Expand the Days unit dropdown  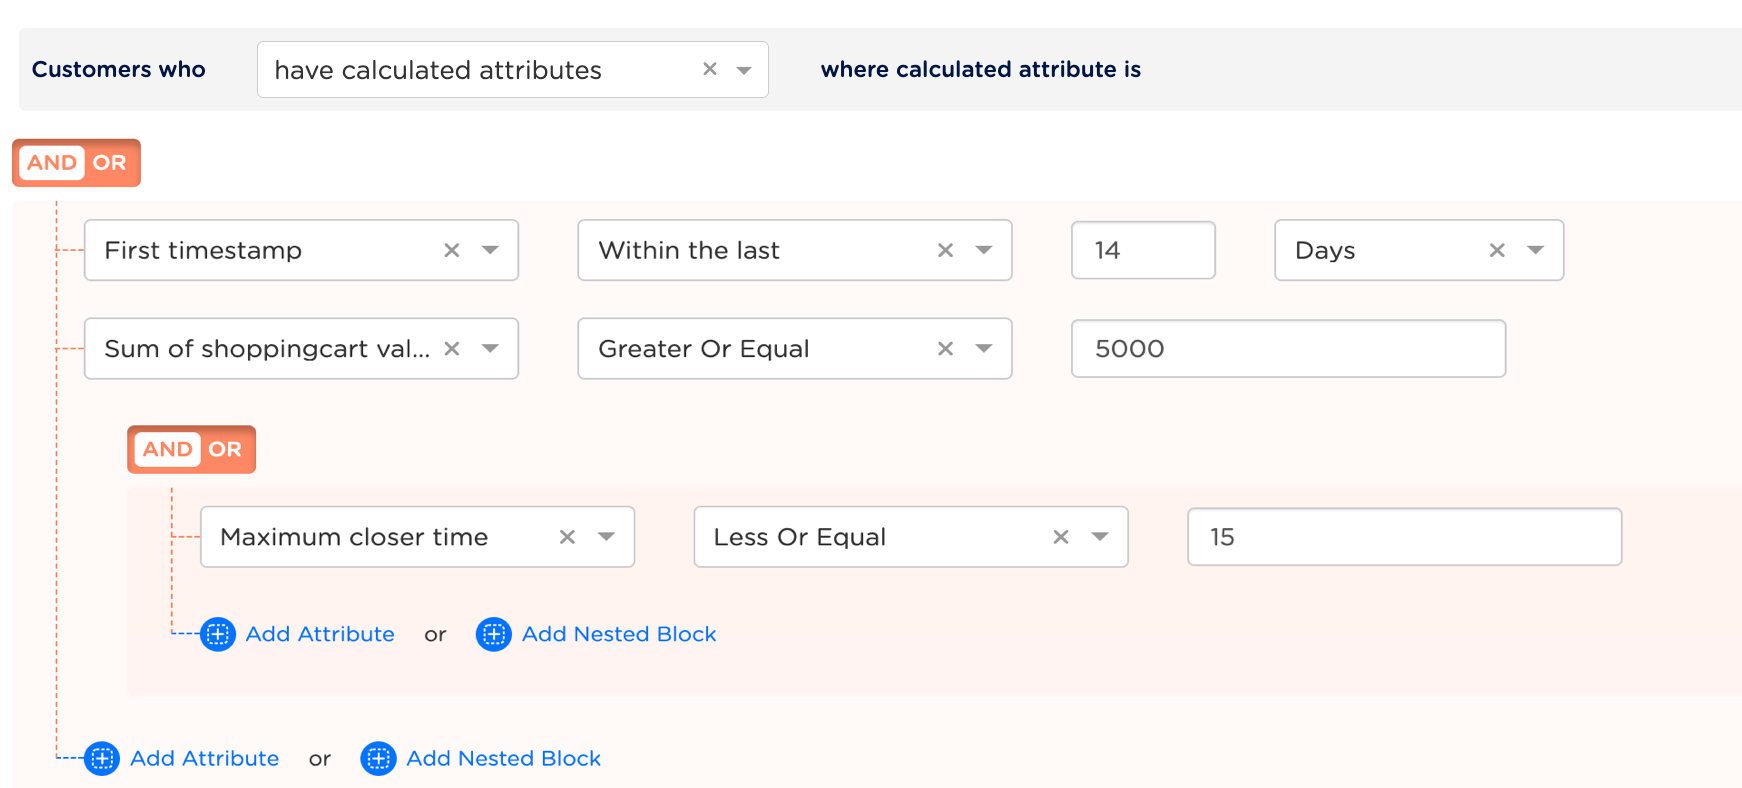click(x=1535, y=250)
